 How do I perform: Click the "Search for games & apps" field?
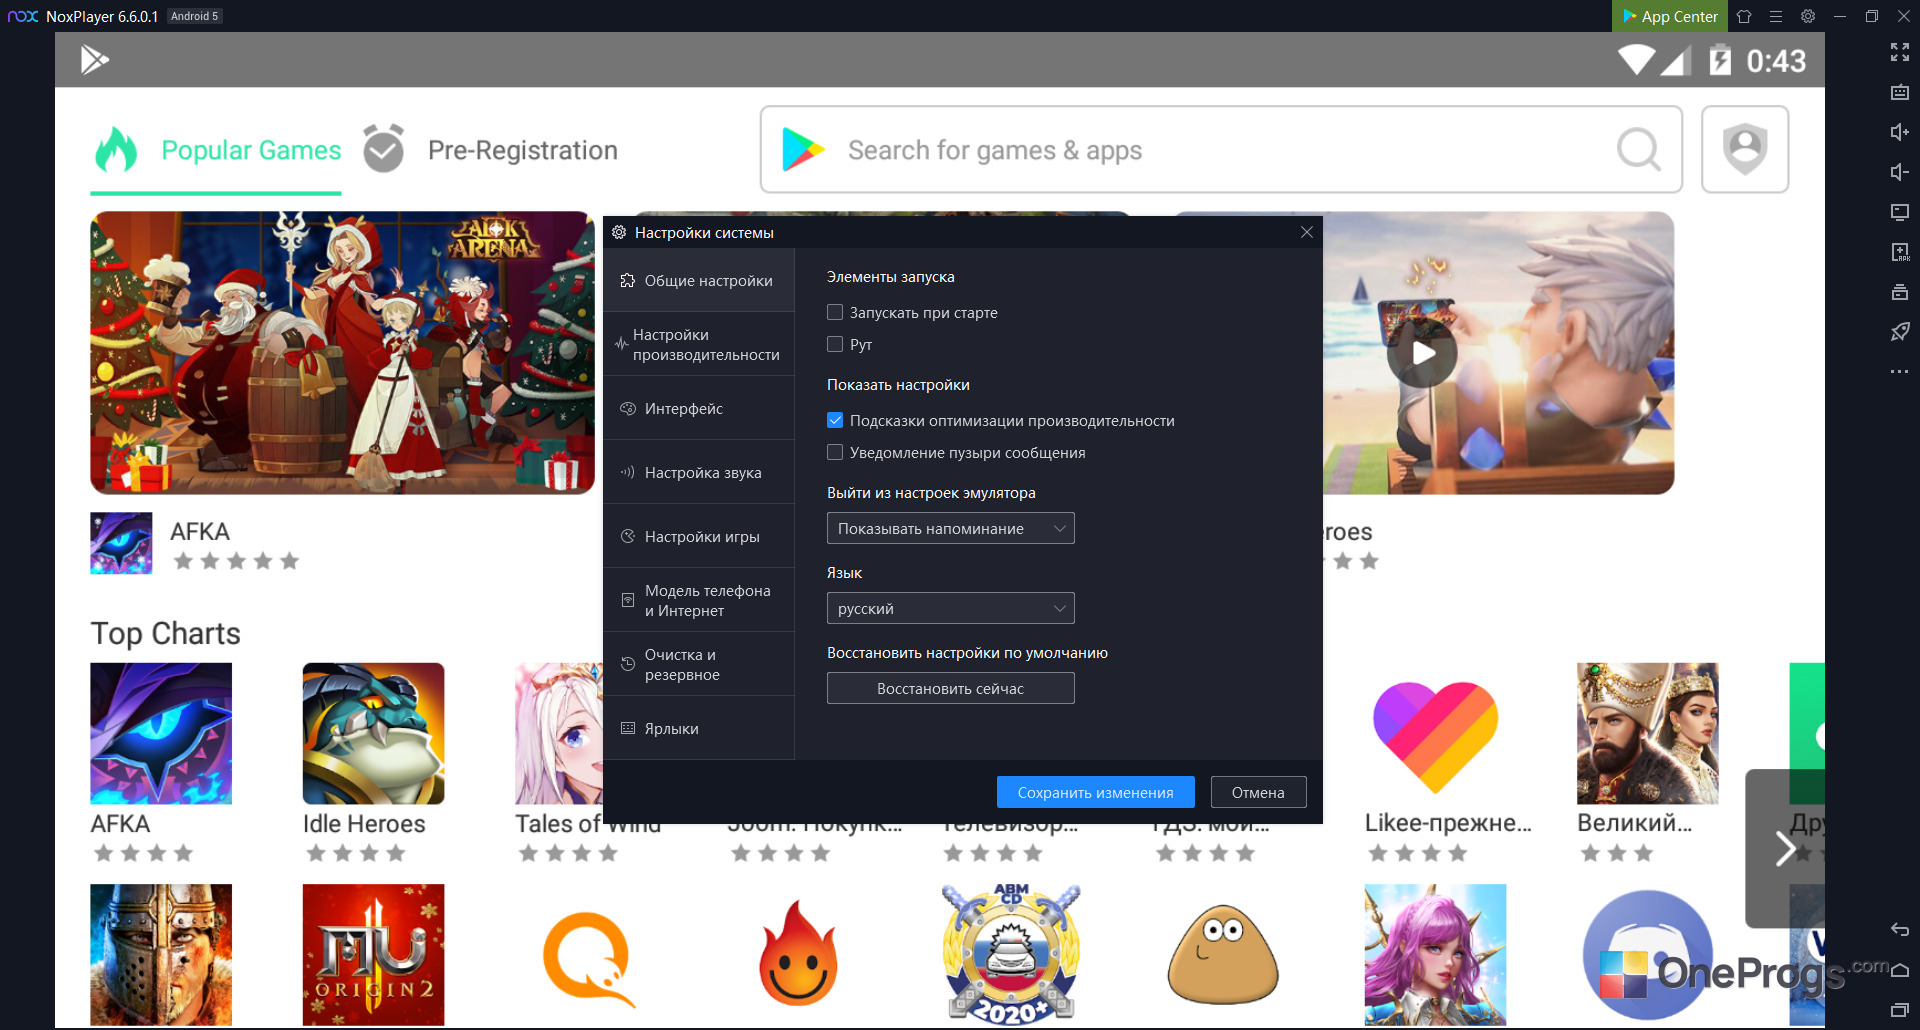click(1220, 150)
